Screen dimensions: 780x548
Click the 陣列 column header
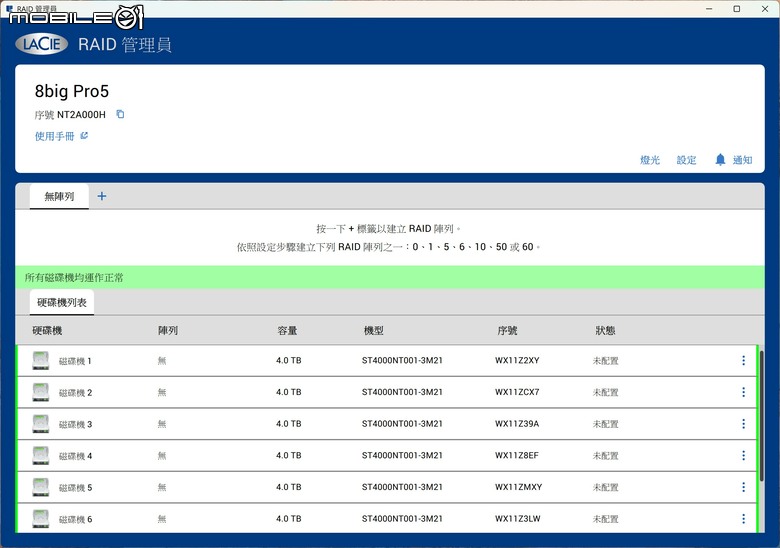pos(168,331)
